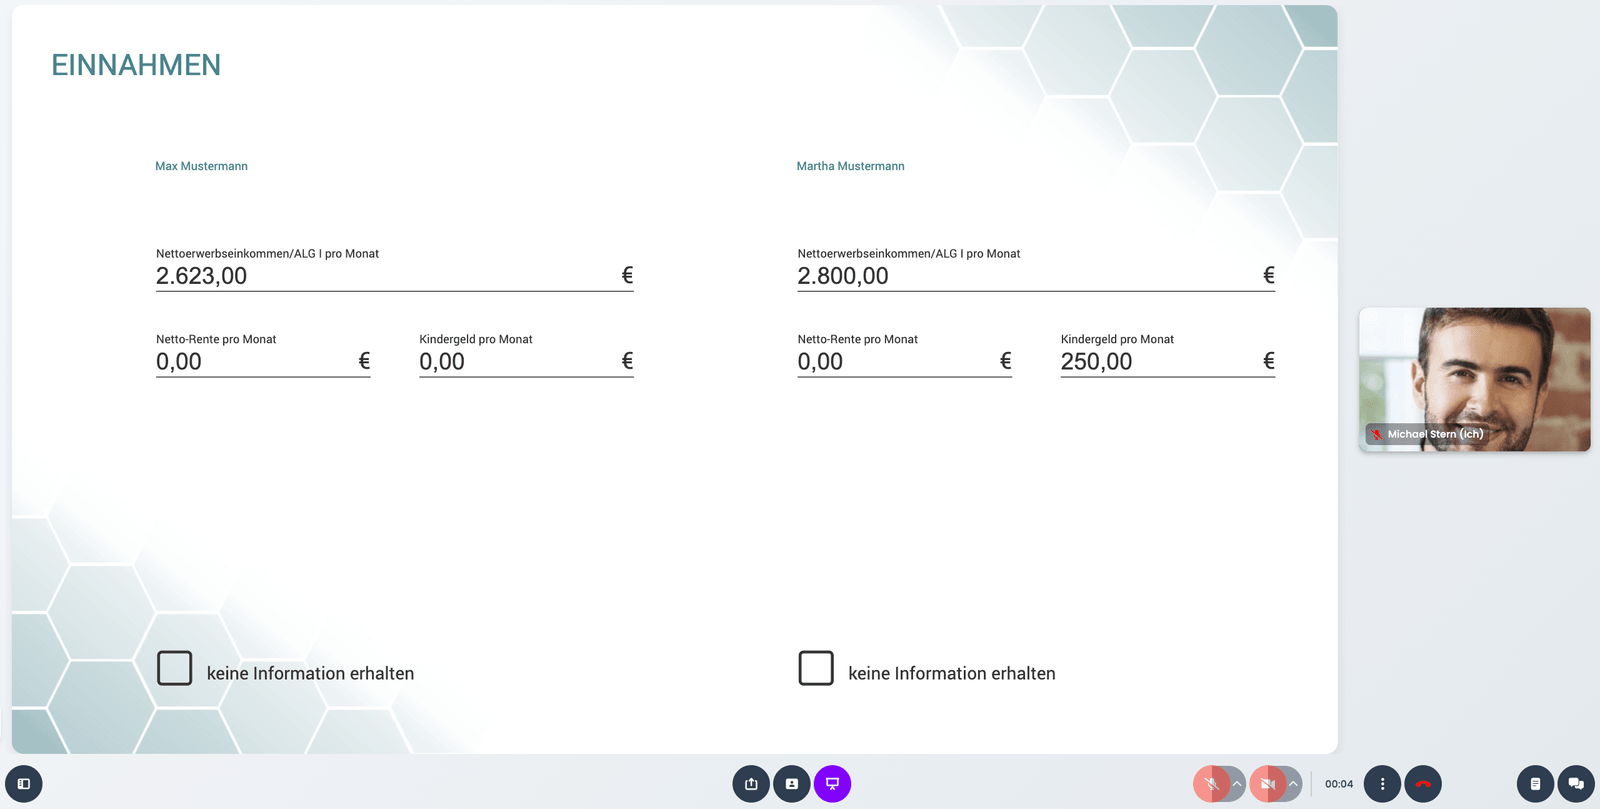Hang up the call
Image resolution: width=1600 pixels, height=809 pixels.
pos(1423,784)
